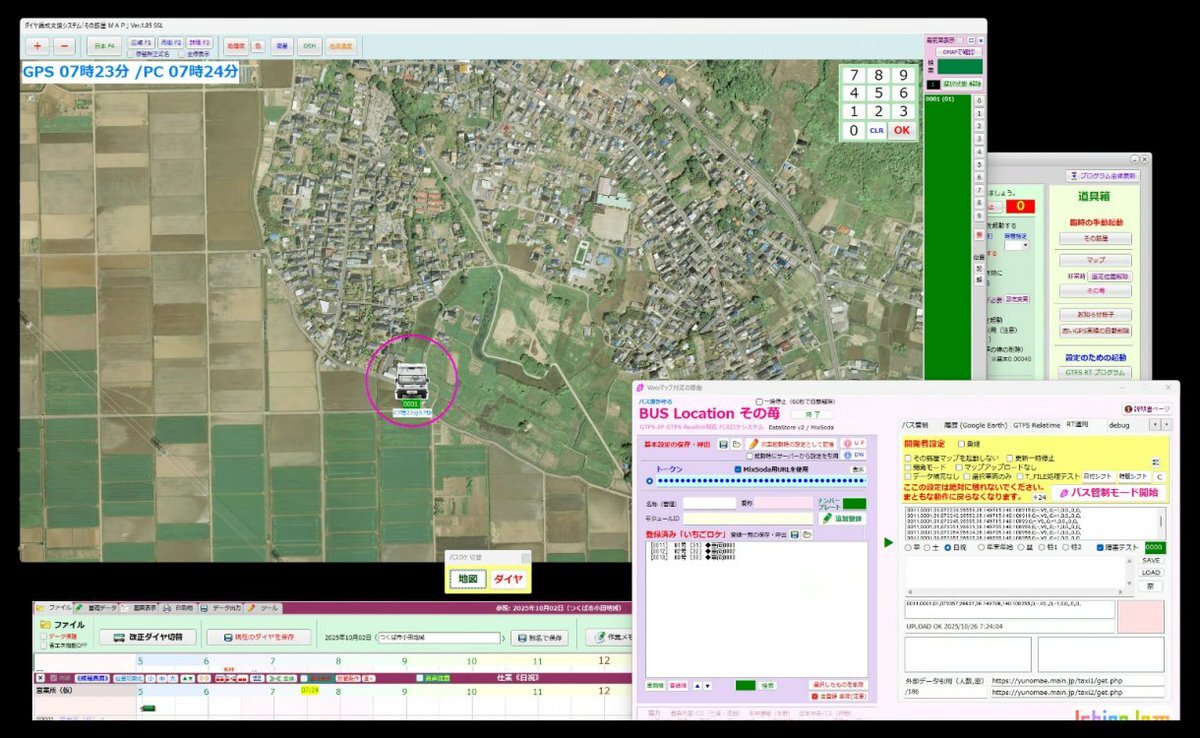The height and width of the screenshot is (738, 1200).
Task: Click the floppy save icon for basic settings
Action: click(722, 443)
